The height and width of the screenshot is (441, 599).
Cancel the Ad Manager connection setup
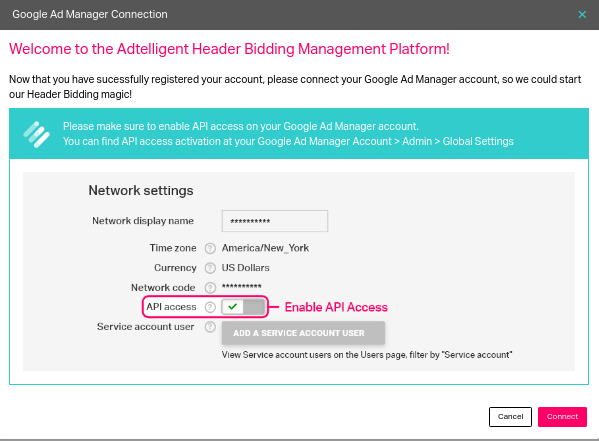click(x=510, y=417)
